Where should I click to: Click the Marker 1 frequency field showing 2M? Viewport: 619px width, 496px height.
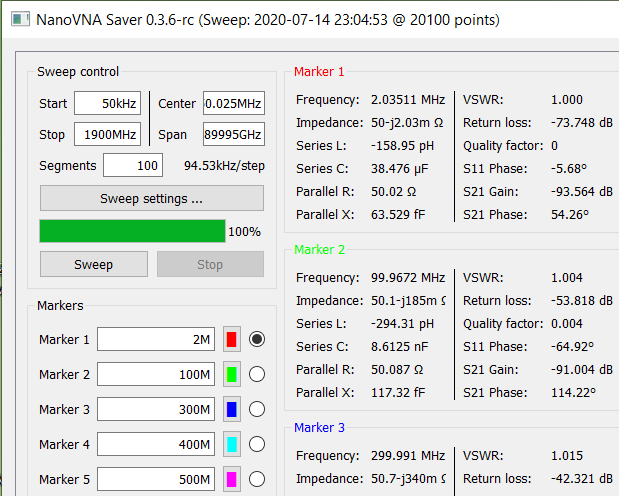156,339
